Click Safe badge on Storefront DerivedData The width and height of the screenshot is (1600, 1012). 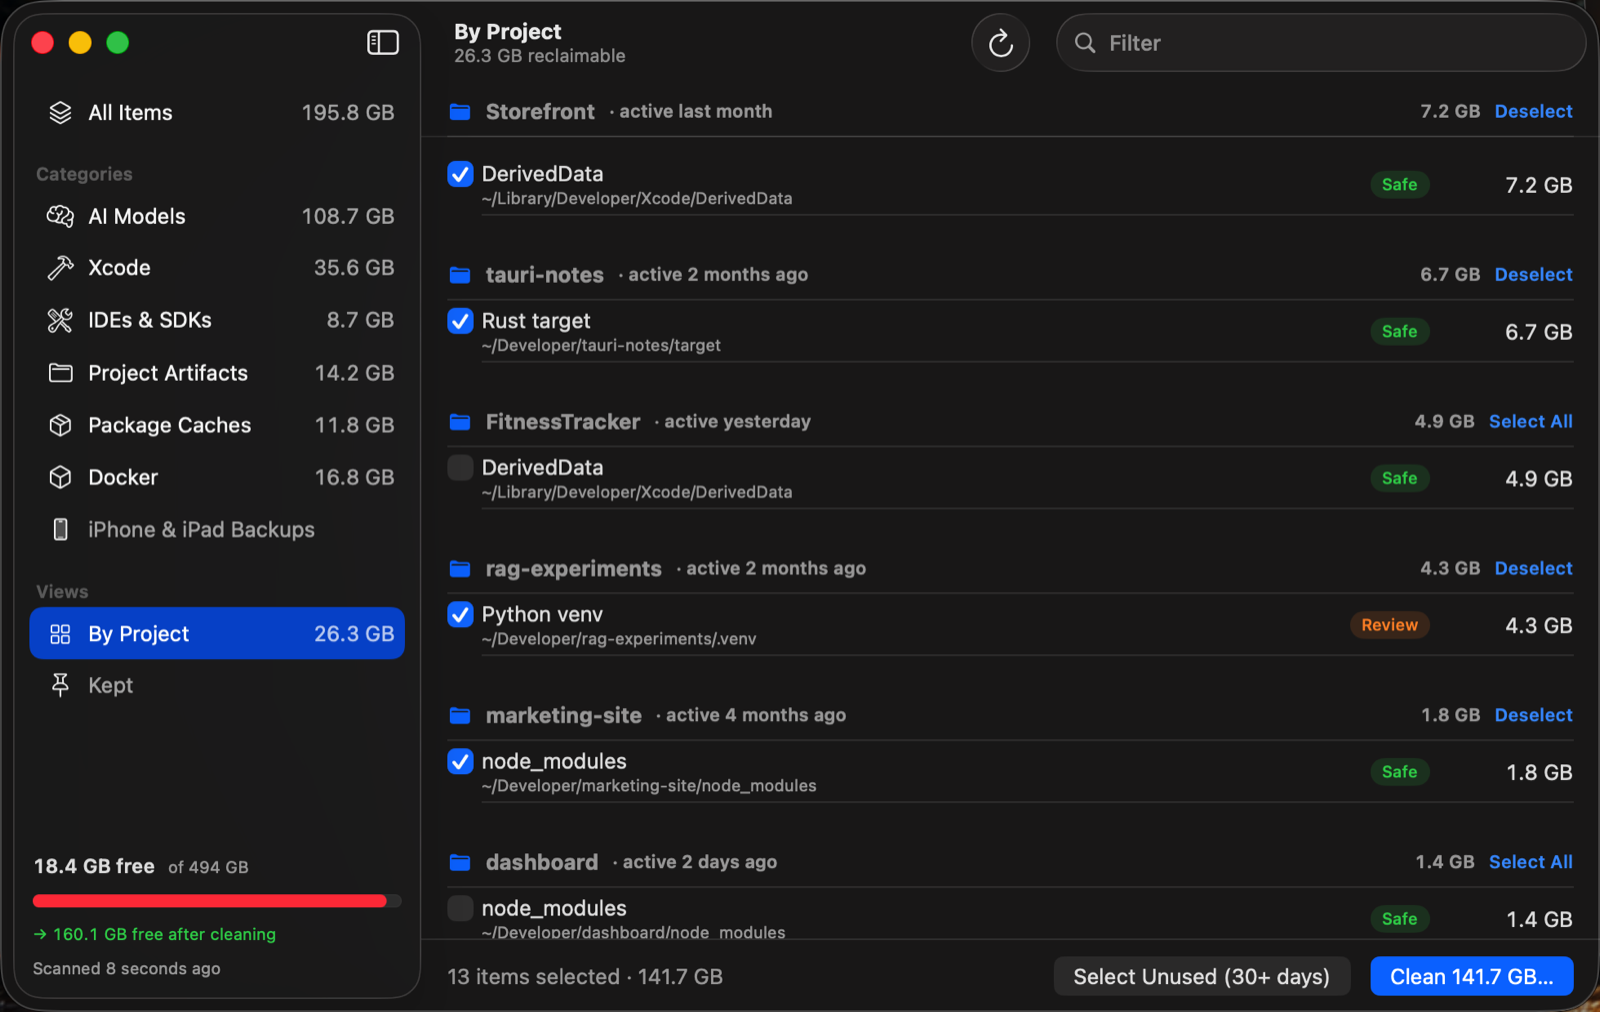pos(1399,184)
